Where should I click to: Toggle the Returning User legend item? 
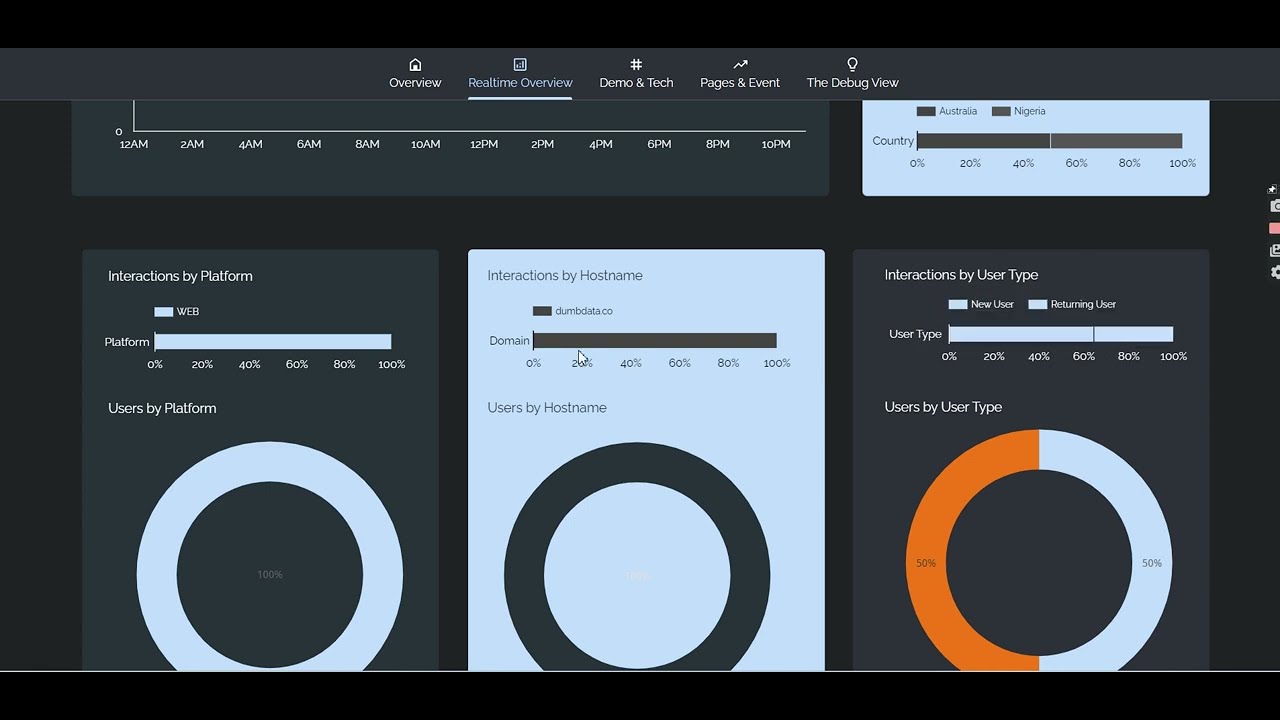1072,304
